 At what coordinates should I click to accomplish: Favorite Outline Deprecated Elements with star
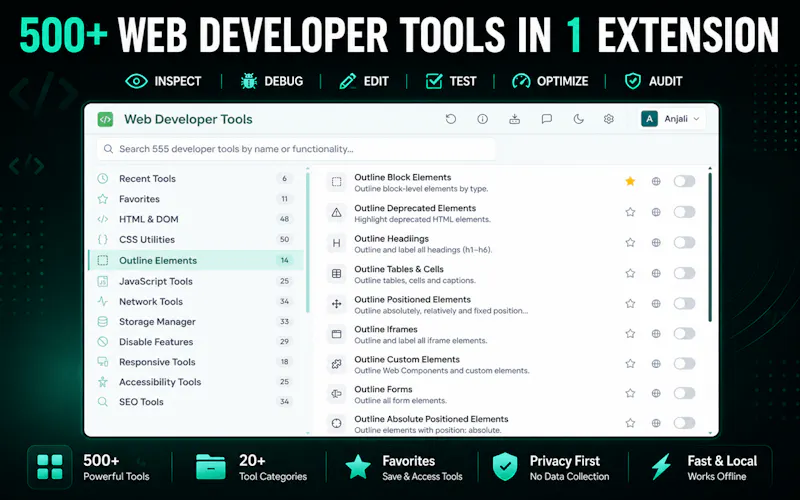630,212
